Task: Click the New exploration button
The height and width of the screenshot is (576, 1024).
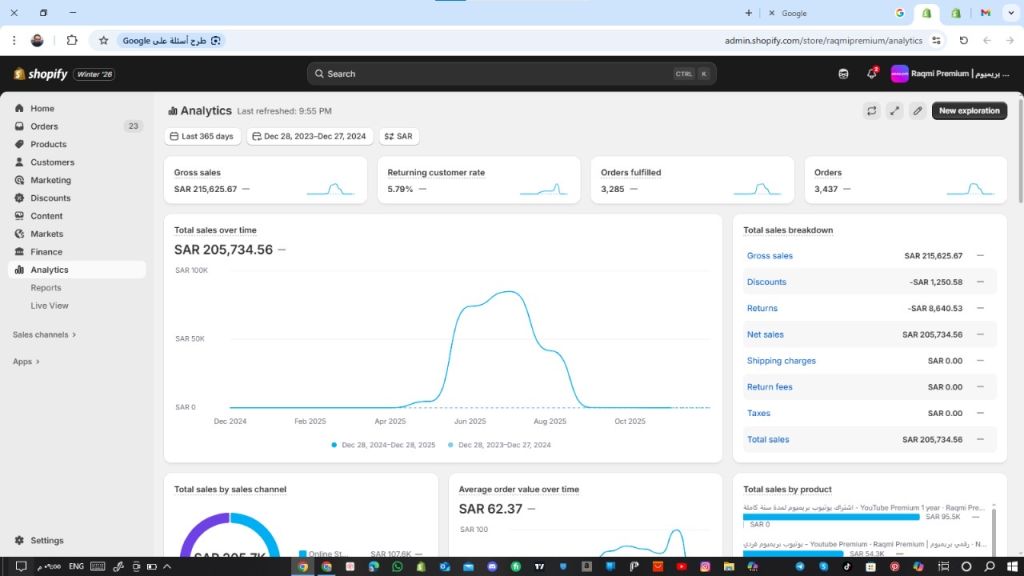Action: pos(969,111)
